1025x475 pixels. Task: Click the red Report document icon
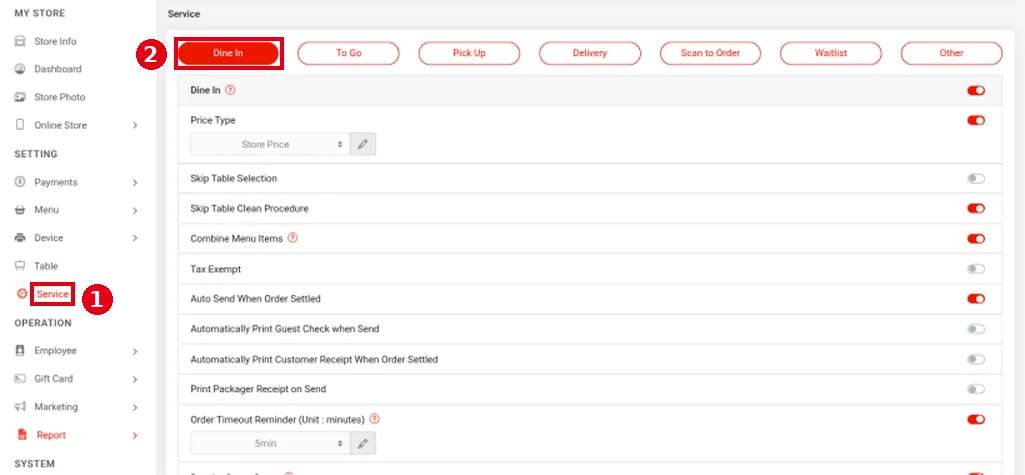click(22, 434)
